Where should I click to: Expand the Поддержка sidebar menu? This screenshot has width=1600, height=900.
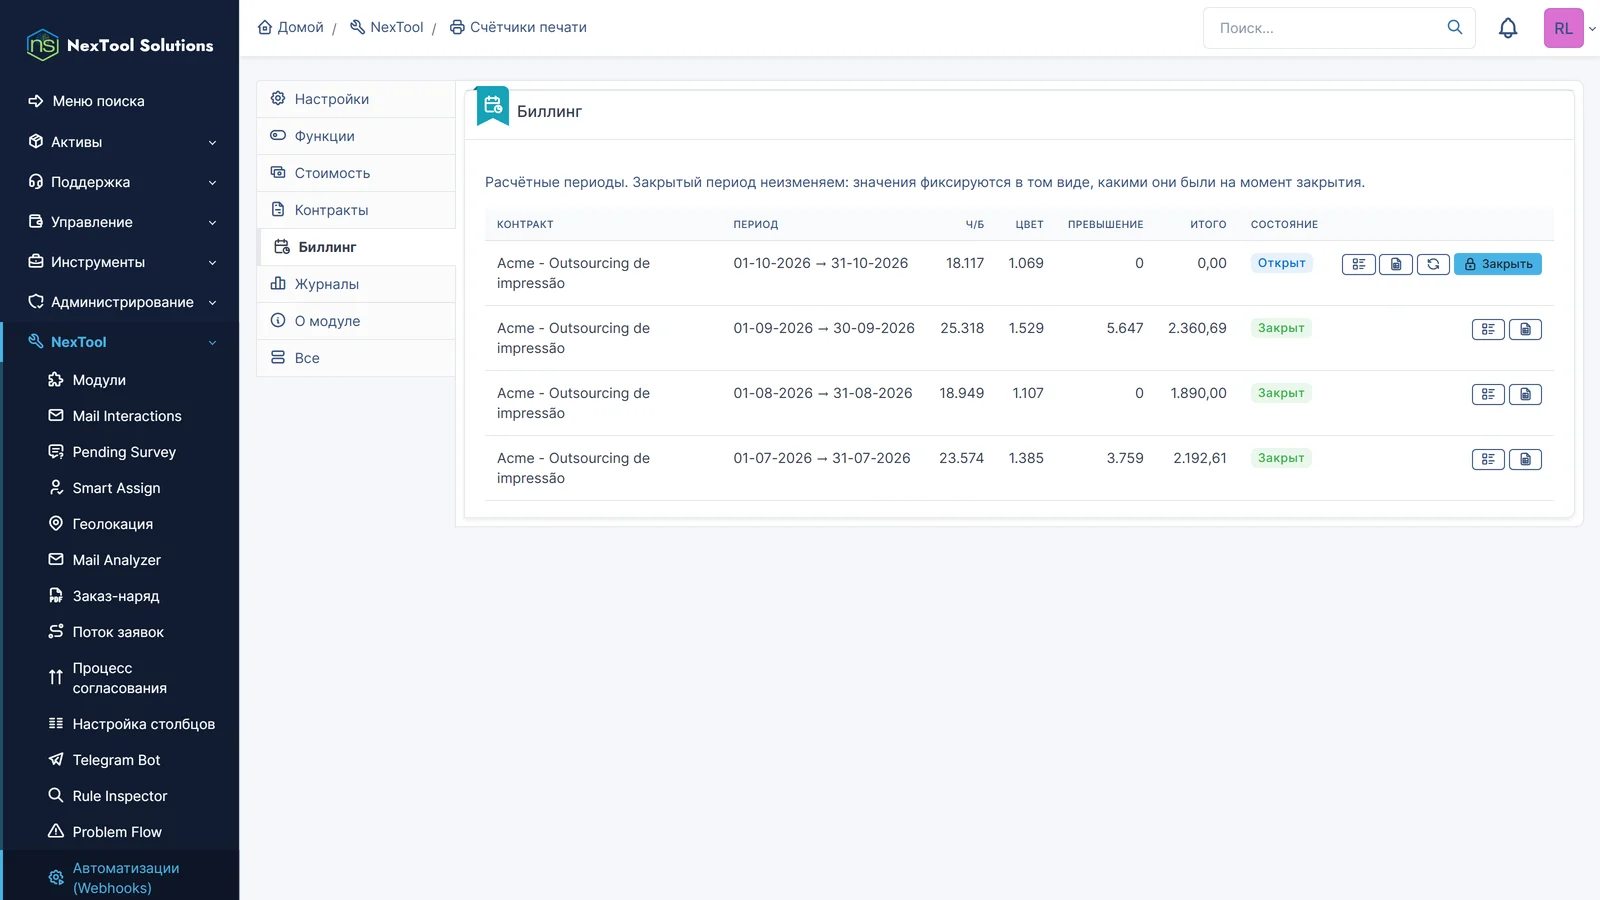pos(122,182)
